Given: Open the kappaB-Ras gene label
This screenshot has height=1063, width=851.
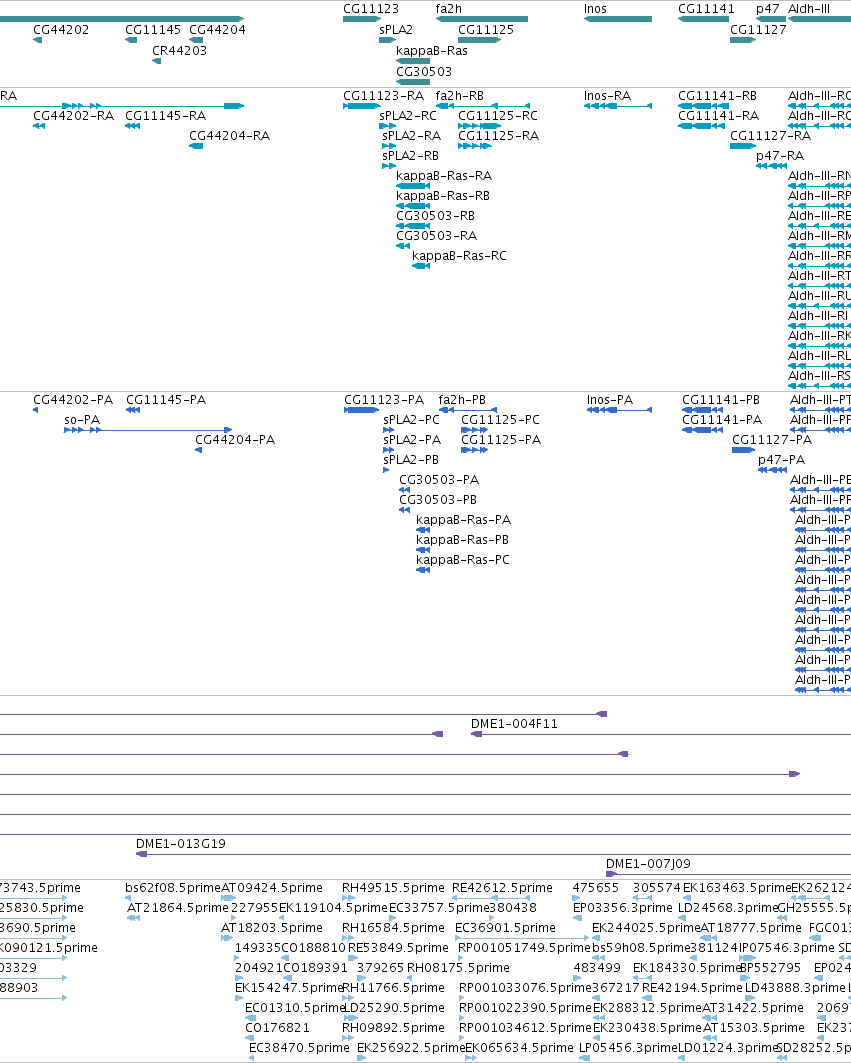Looking at the screenshot, I should 432,51.
